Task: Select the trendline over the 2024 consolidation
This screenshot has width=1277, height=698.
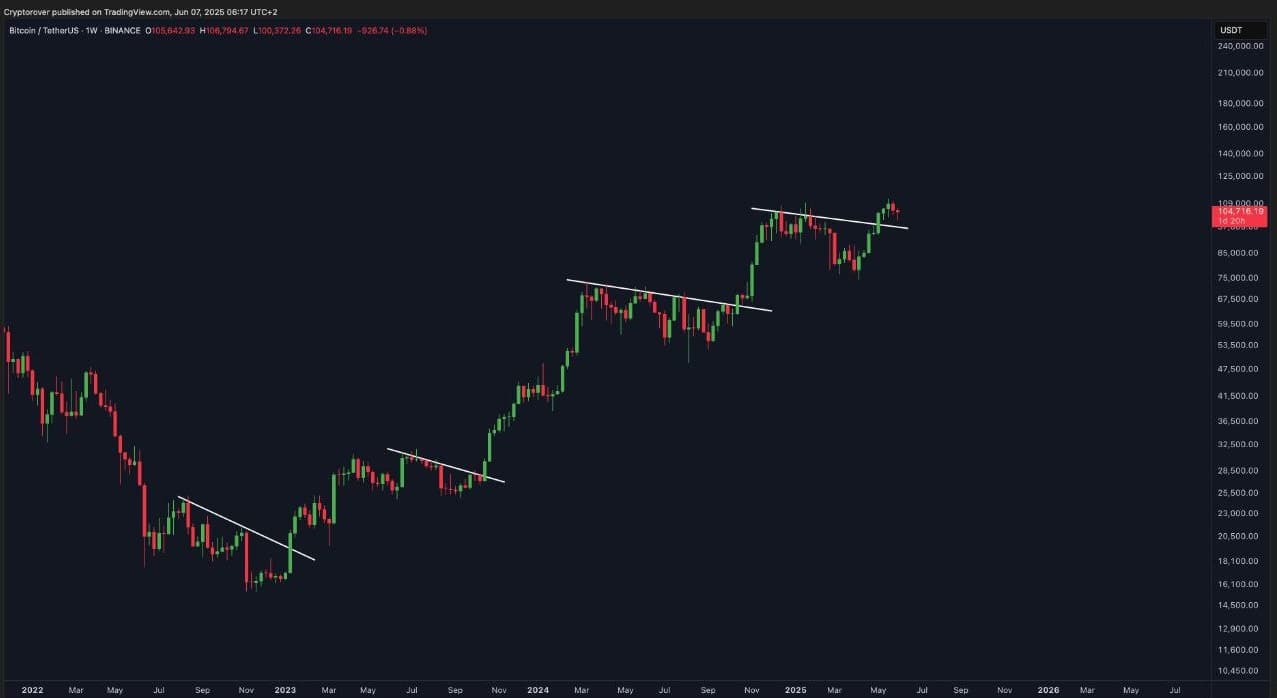Action: pos(668,295)
